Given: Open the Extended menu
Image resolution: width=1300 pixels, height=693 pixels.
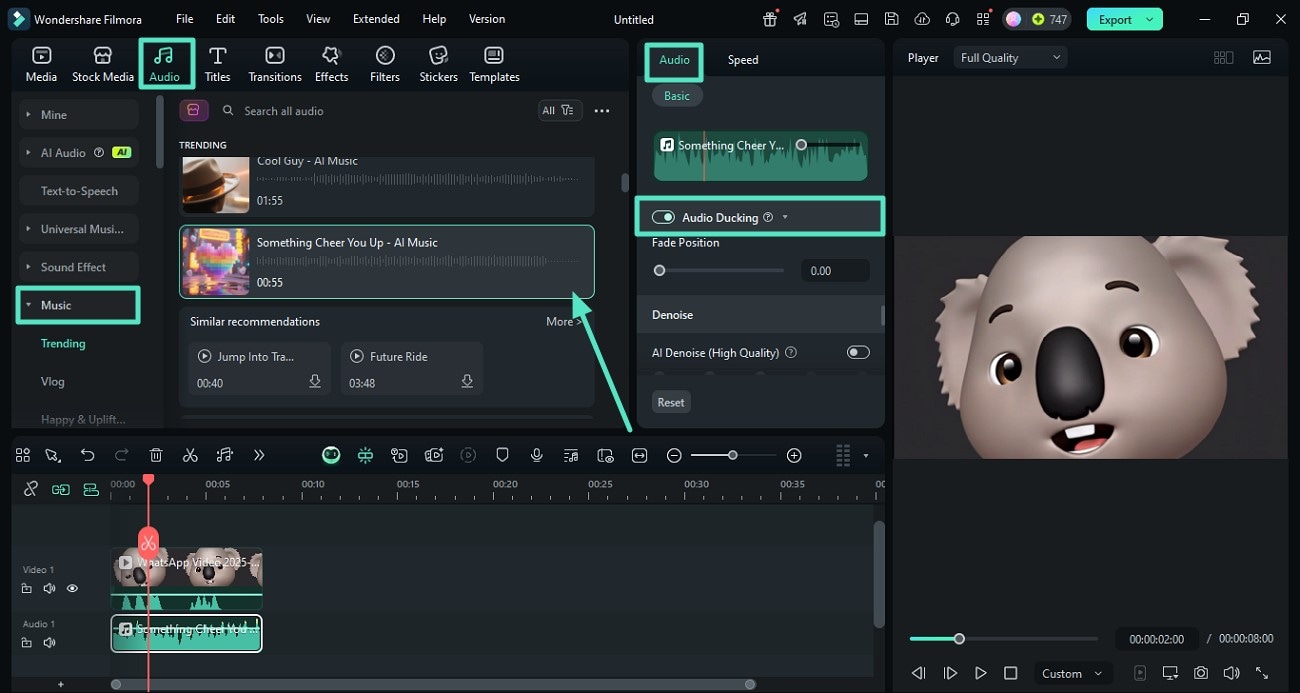Looking at the screenshot, I should click(x=376, y=19).
